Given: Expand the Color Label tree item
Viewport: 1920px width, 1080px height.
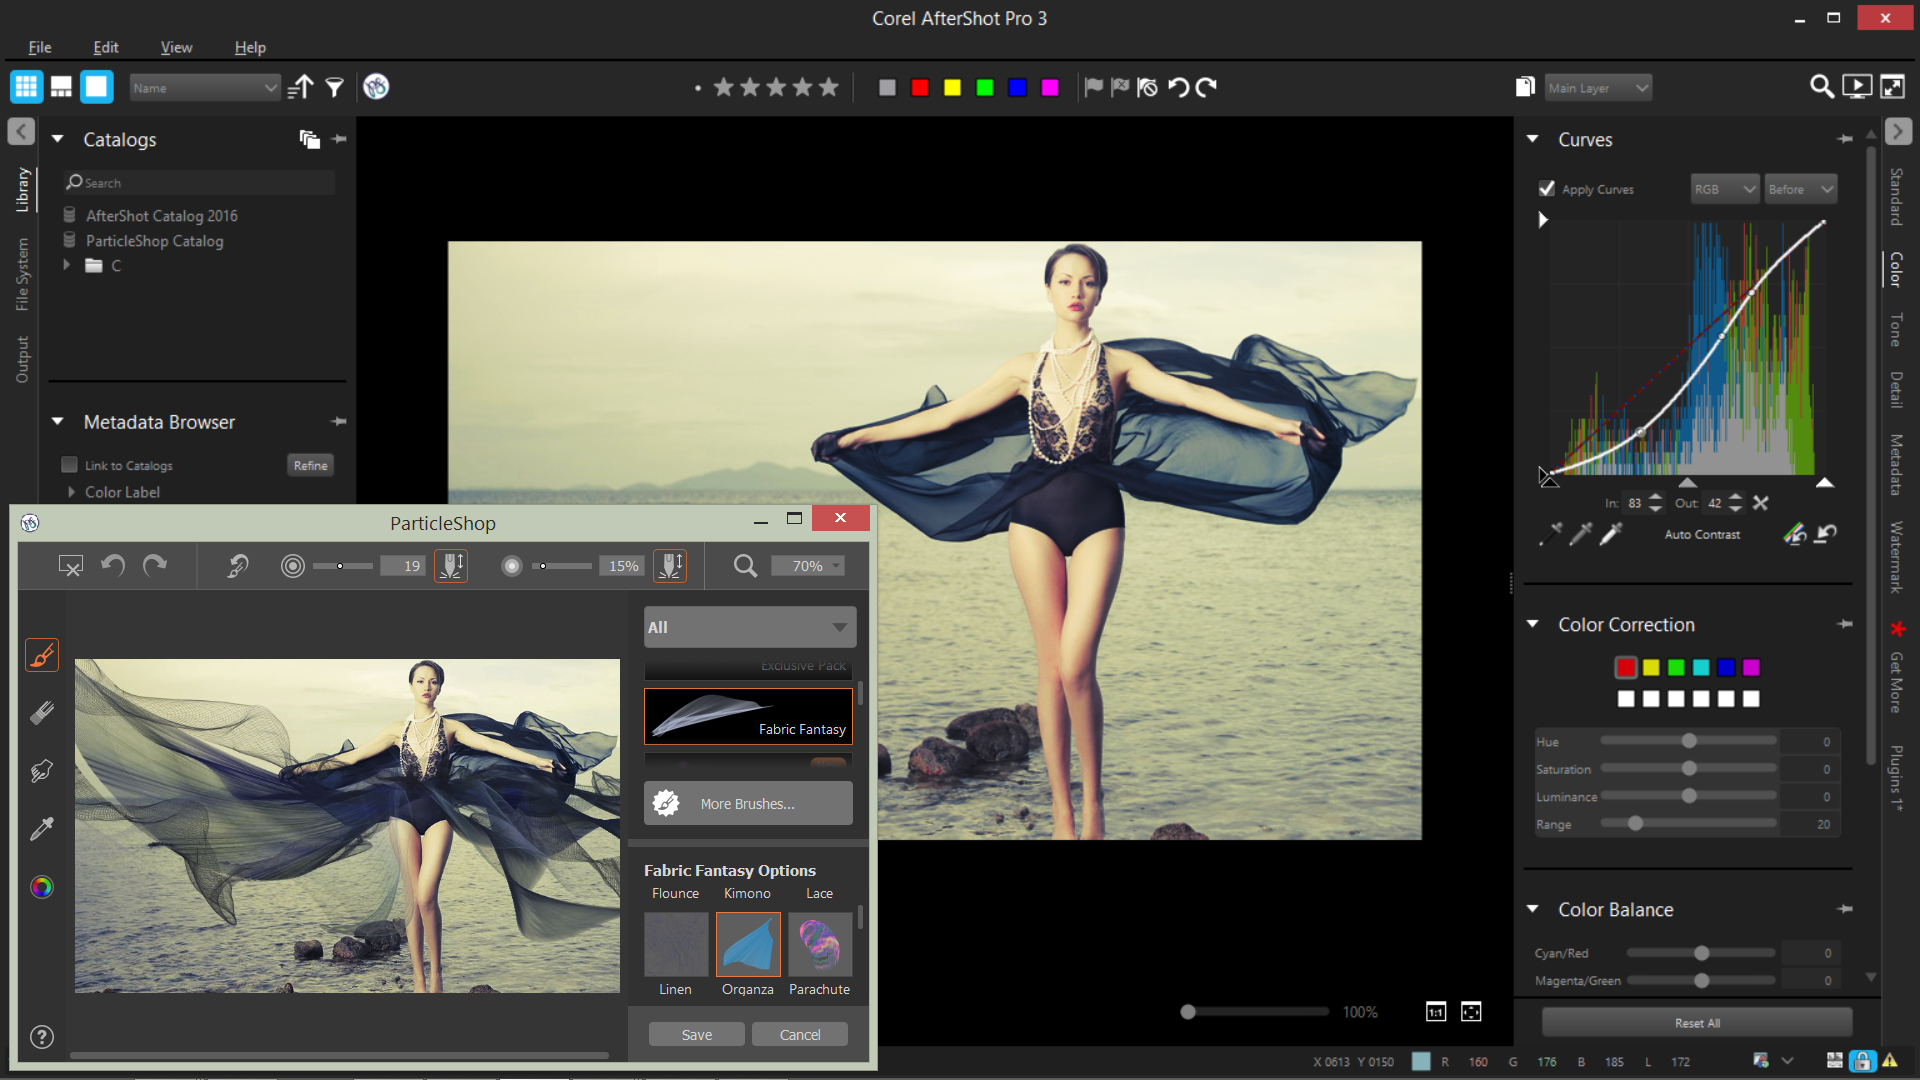Looking at the screenshot, I should click(x=71, y=492).
